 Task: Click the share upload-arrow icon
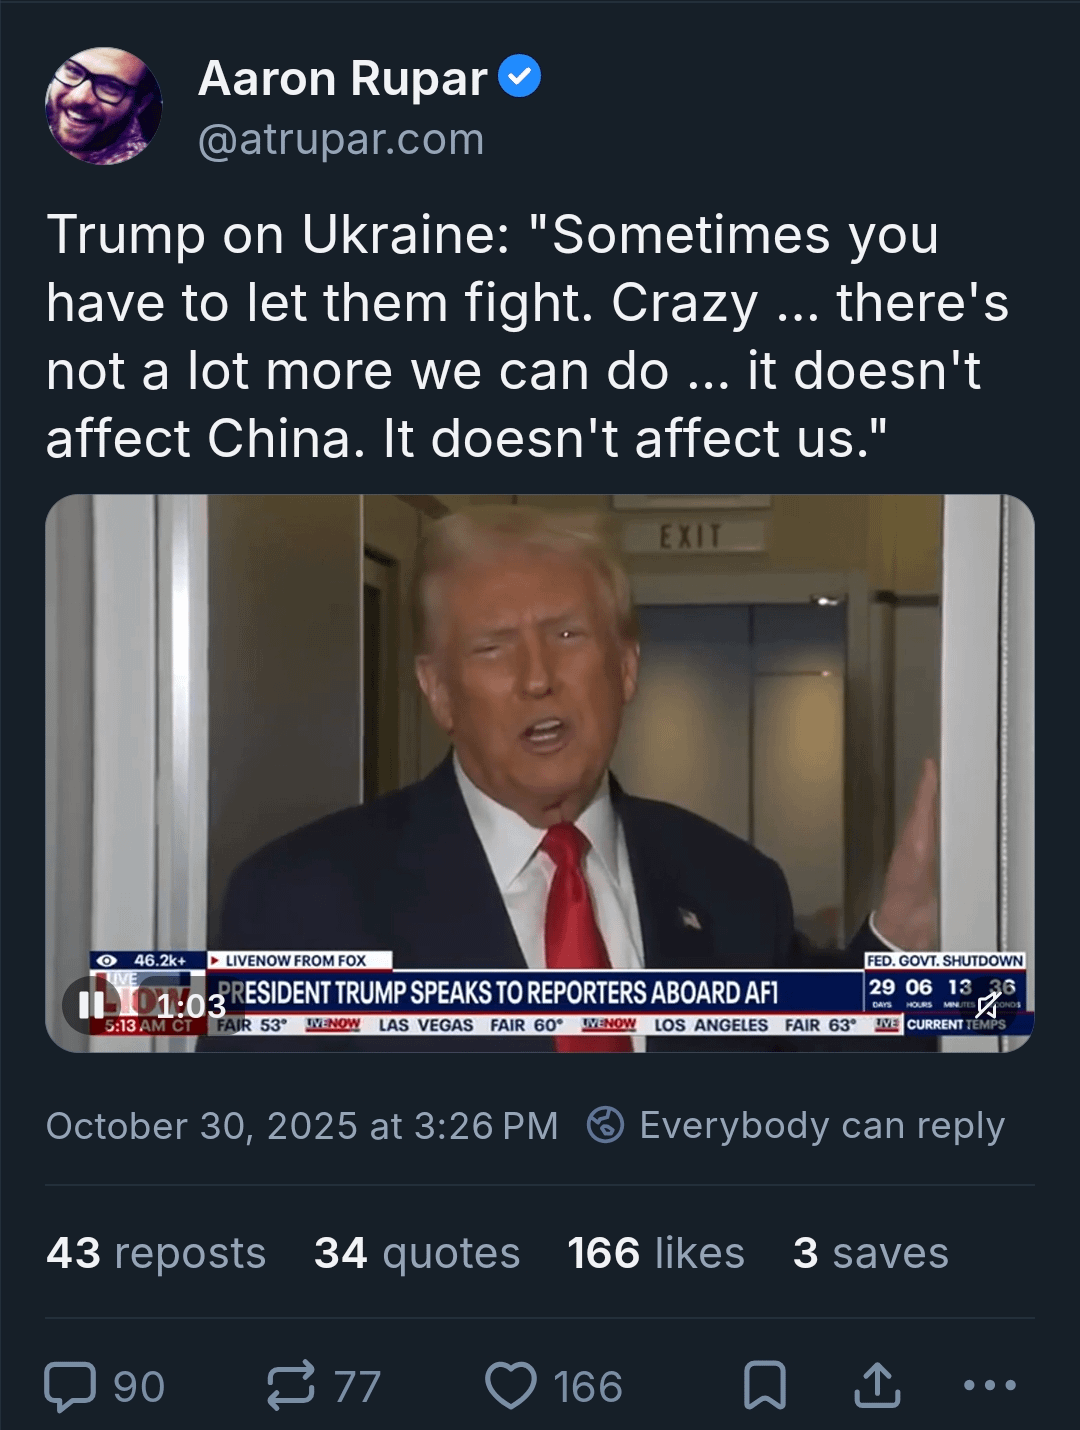point(877,1386)
